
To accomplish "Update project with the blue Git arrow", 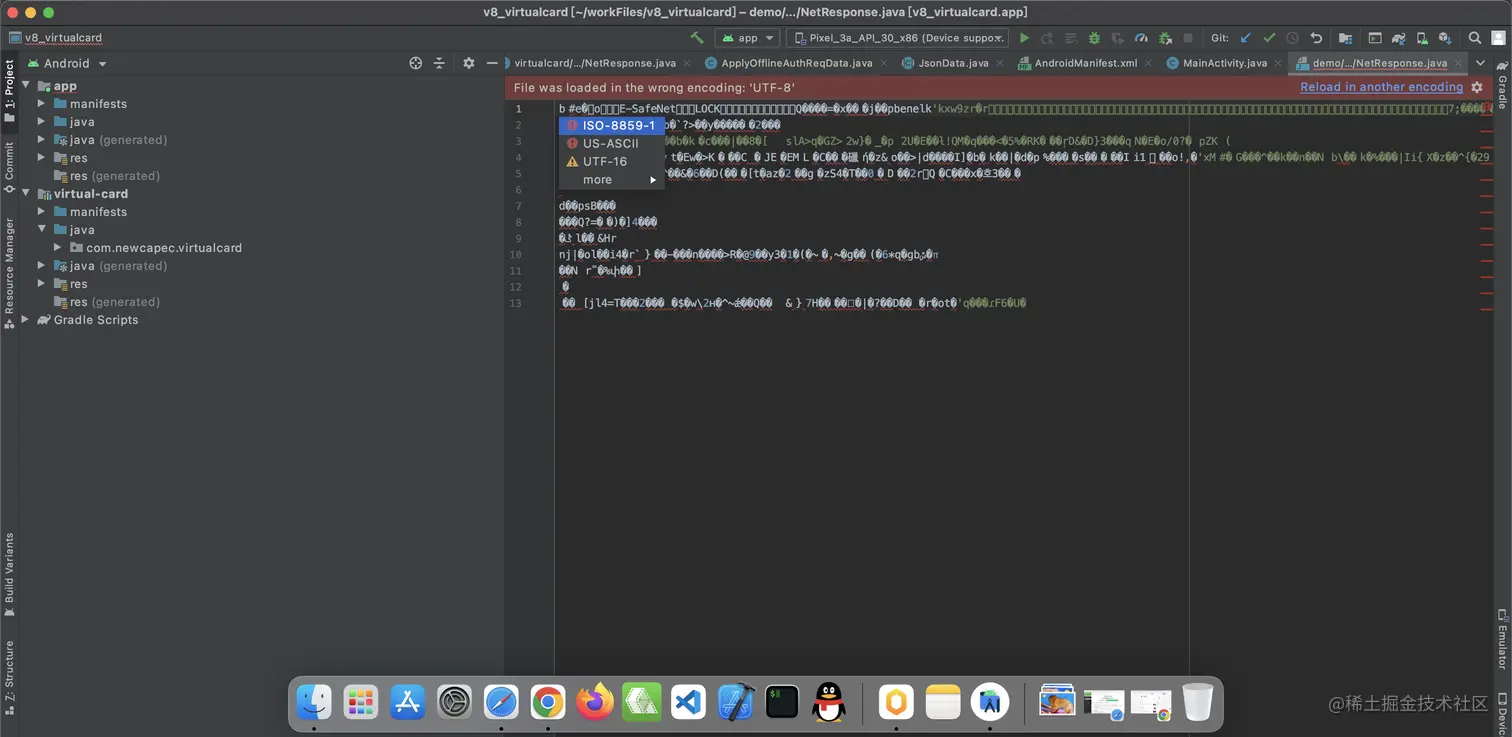I will [1245, 38].
